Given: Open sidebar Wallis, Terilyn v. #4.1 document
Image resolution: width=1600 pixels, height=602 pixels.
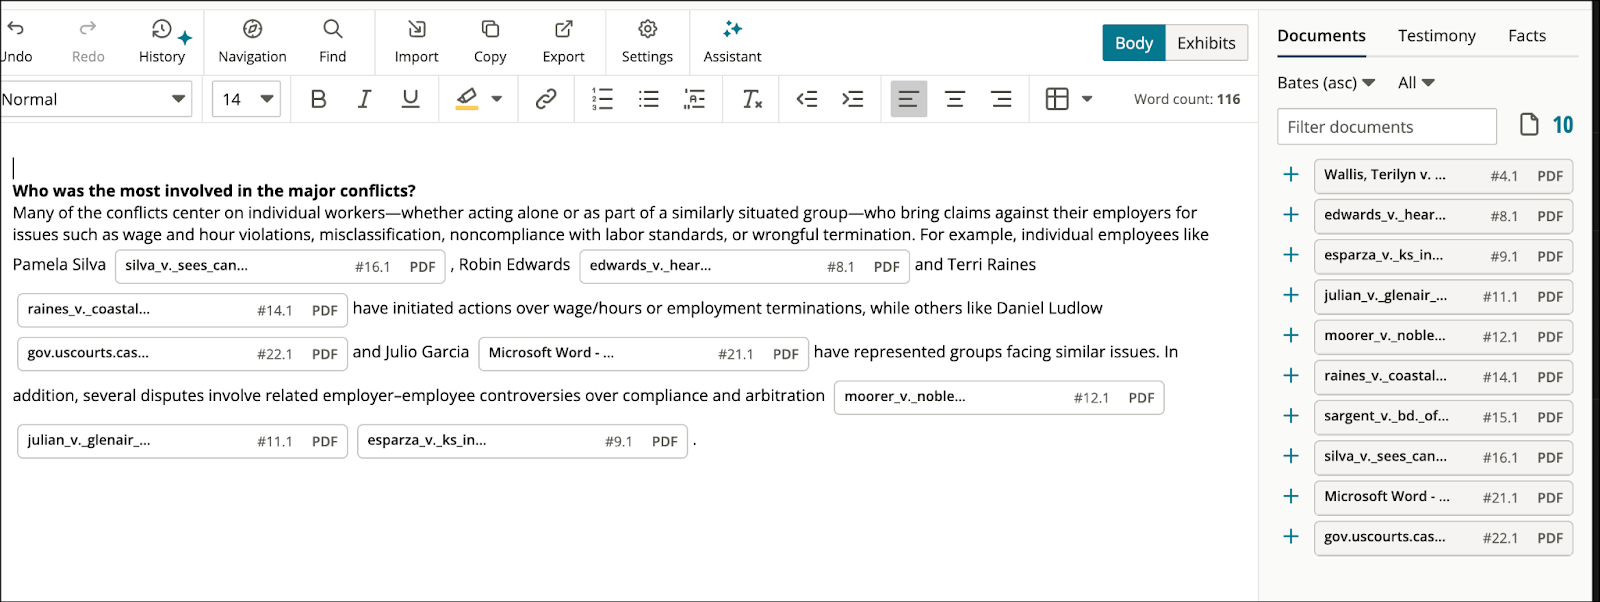Looking at the screenshot, I should click(x=1444, y=176).
